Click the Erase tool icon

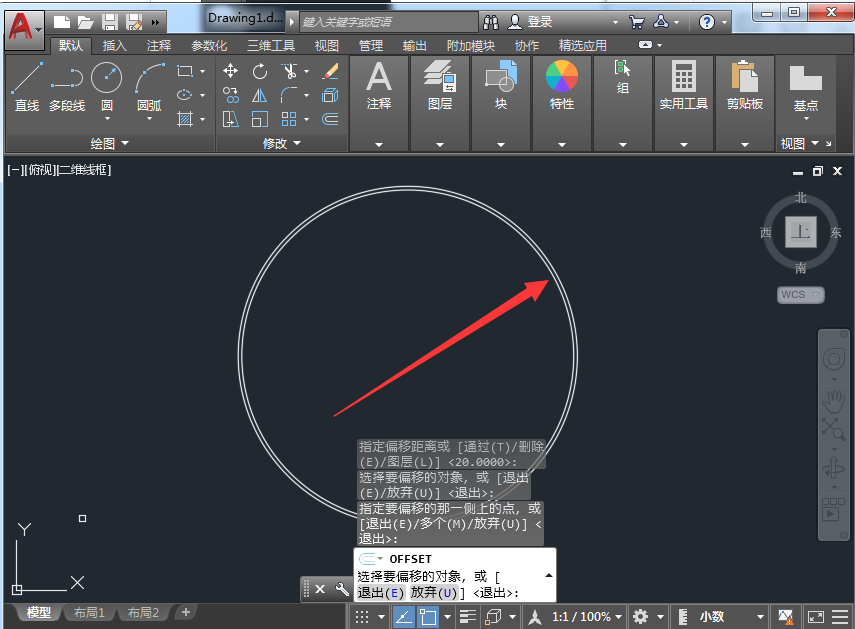point(330,71)
